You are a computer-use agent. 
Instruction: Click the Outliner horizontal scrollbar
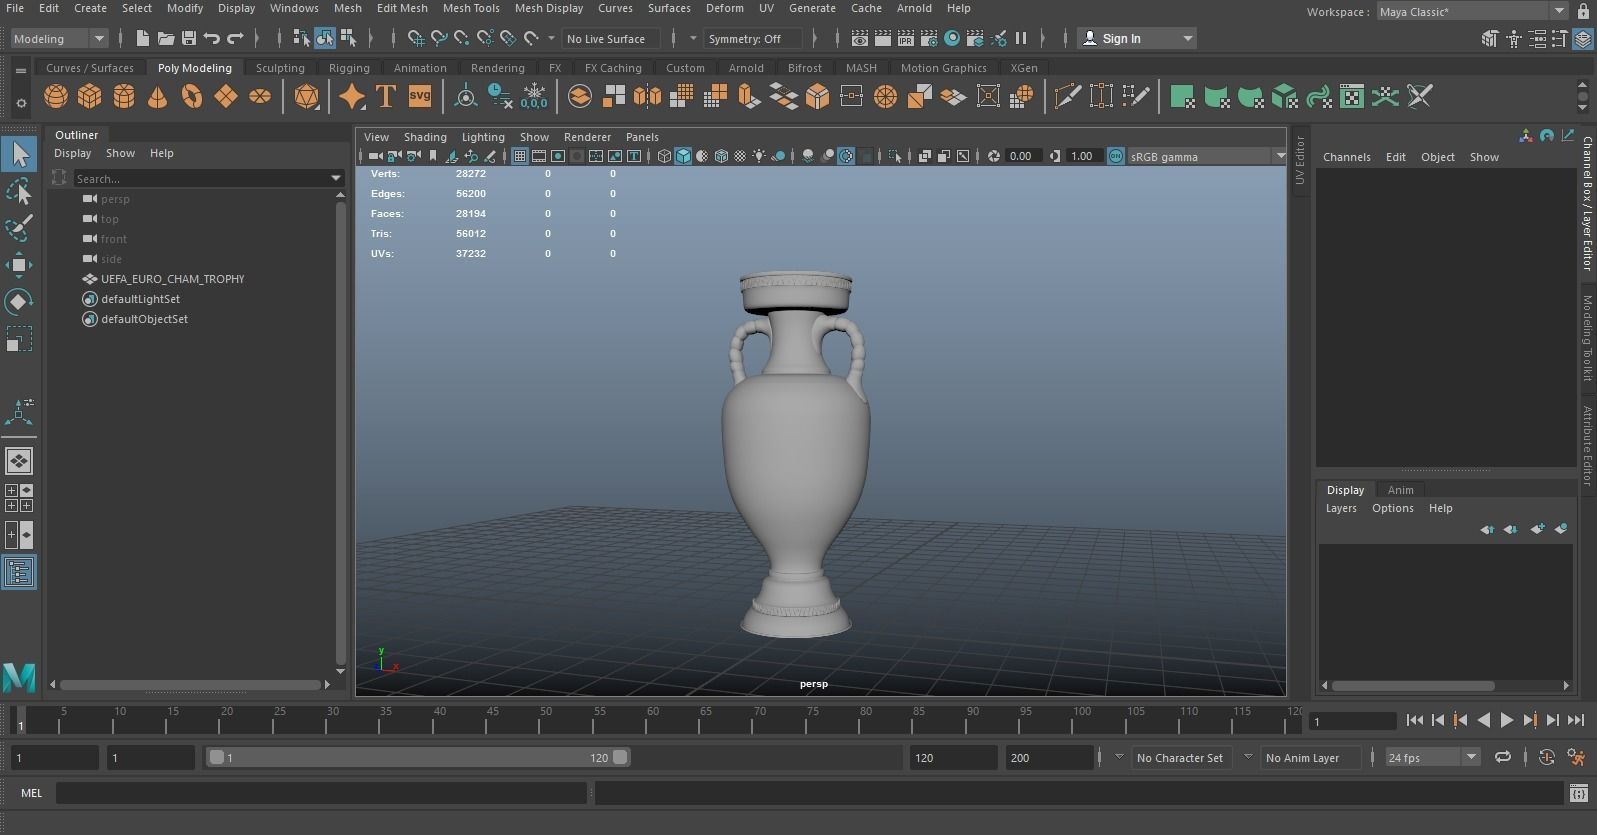tap(190, 685)
